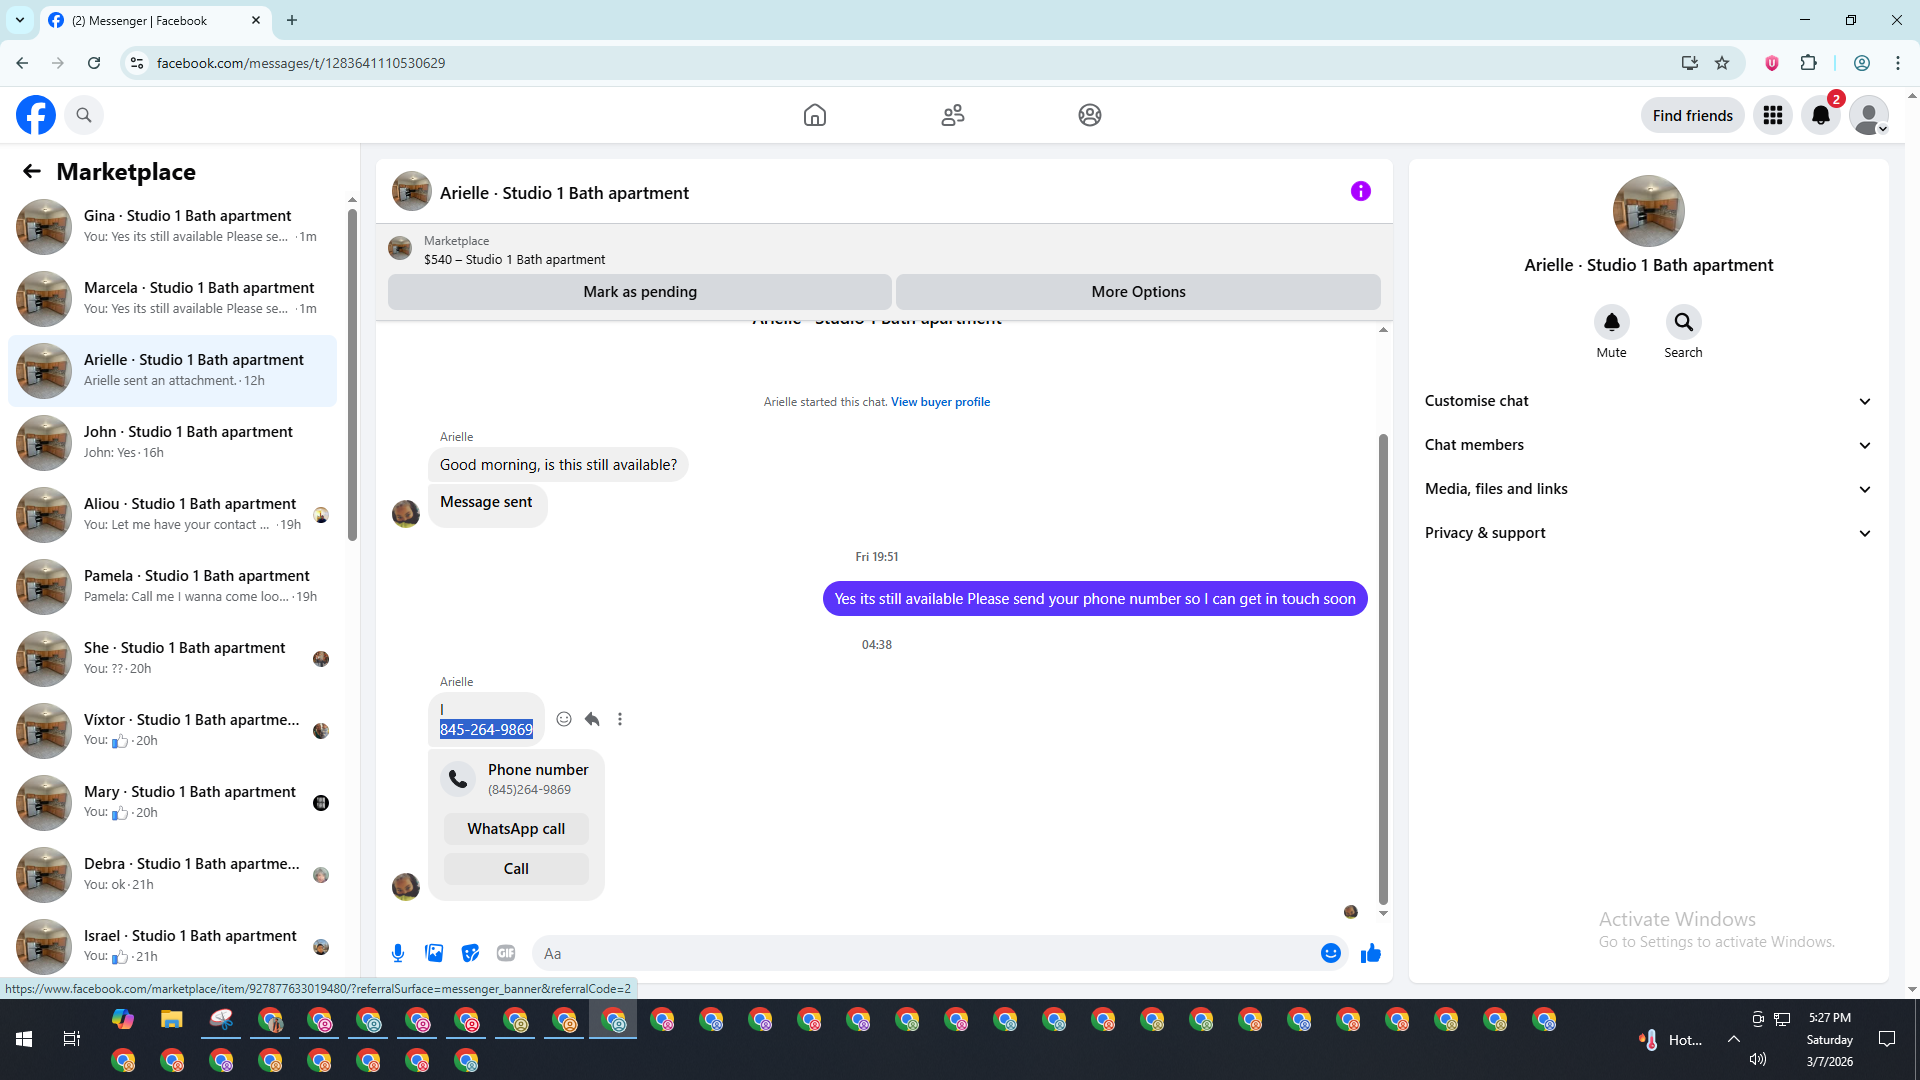The image size is (1920, 1080).
Task: Open more options for Arielle's message
Action: point(620,719)
